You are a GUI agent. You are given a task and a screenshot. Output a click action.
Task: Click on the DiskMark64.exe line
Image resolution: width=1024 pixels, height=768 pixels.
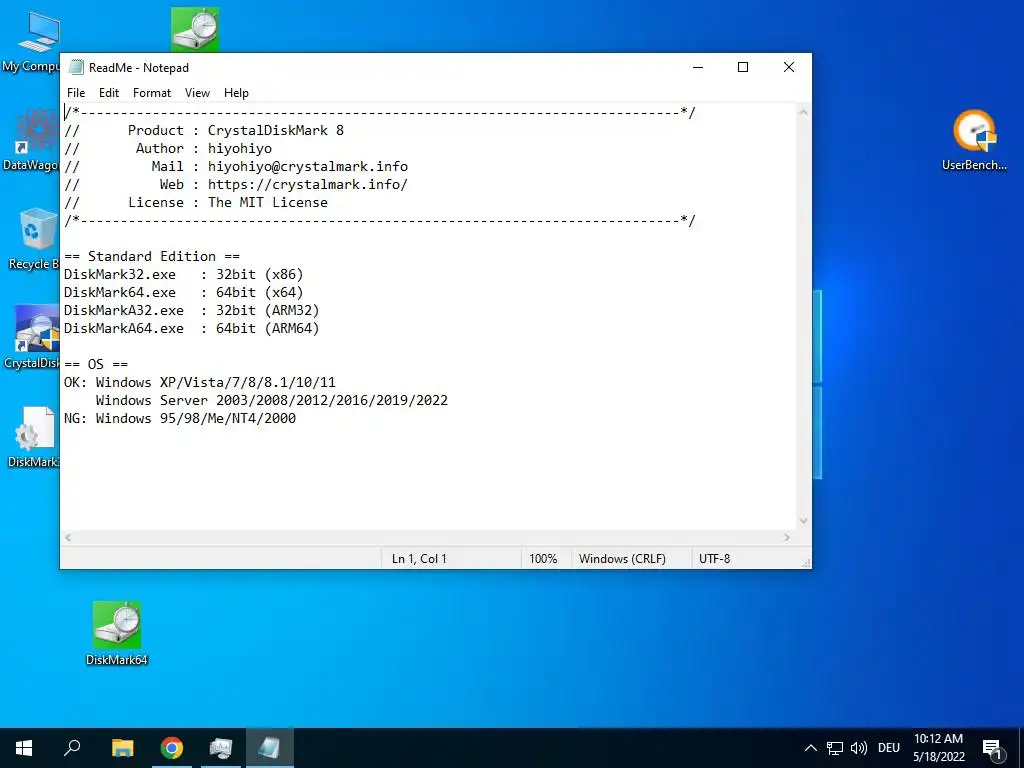(x=184, y=293)
